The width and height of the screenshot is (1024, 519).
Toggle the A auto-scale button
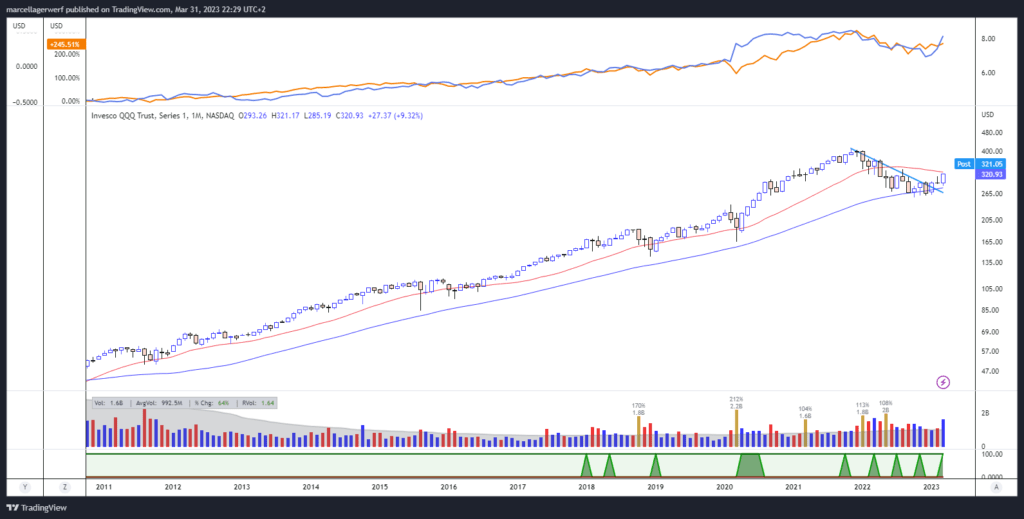coord(997,487)
